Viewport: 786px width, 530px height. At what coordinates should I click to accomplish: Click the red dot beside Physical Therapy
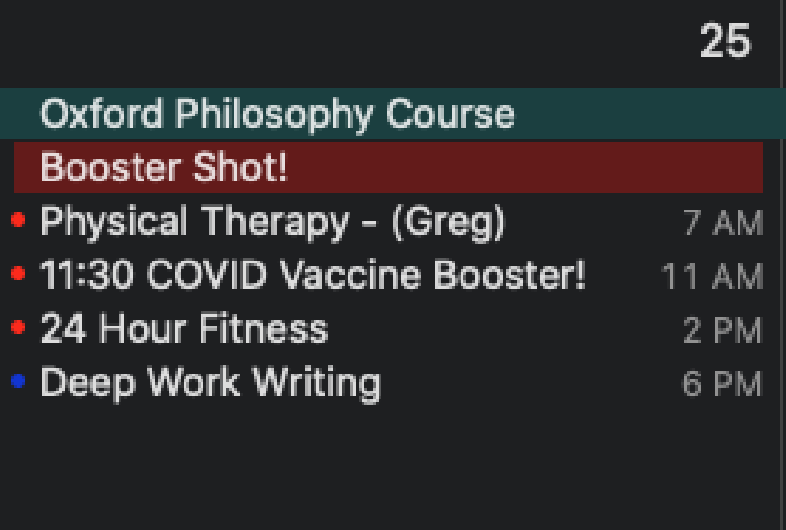pos(17,220)
